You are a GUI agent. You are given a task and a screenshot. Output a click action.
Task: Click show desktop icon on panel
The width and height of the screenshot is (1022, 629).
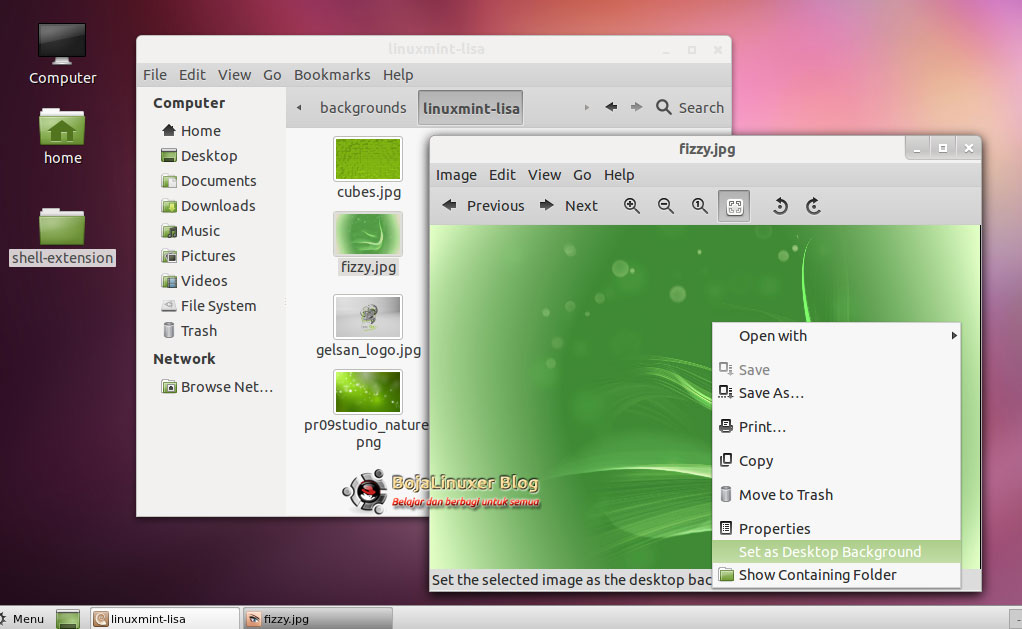click(x=68, y=619)
